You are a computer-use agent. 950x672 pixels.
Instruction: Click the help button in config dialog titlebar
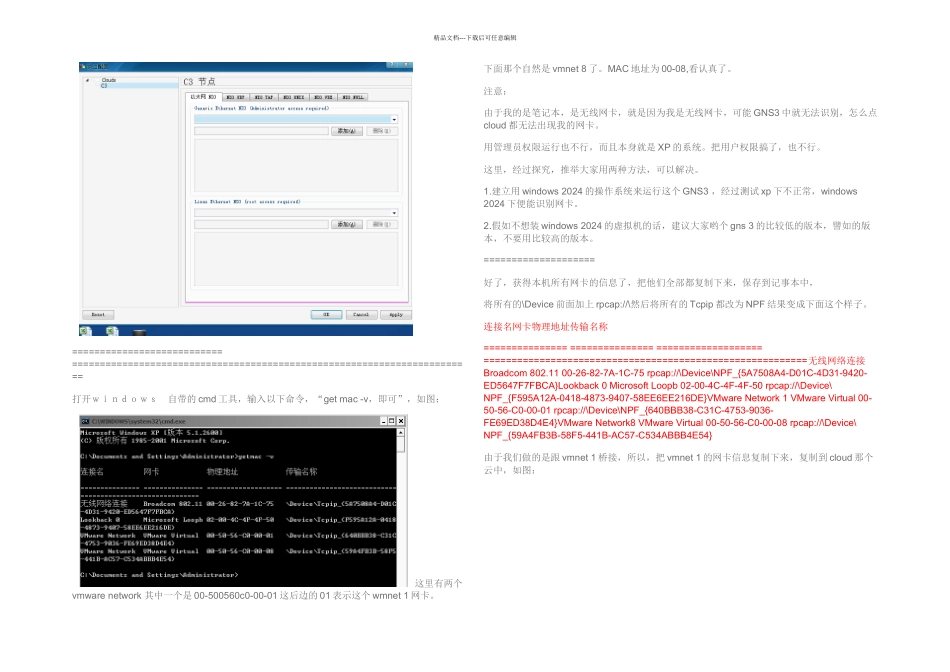click(x=392, y=64)
